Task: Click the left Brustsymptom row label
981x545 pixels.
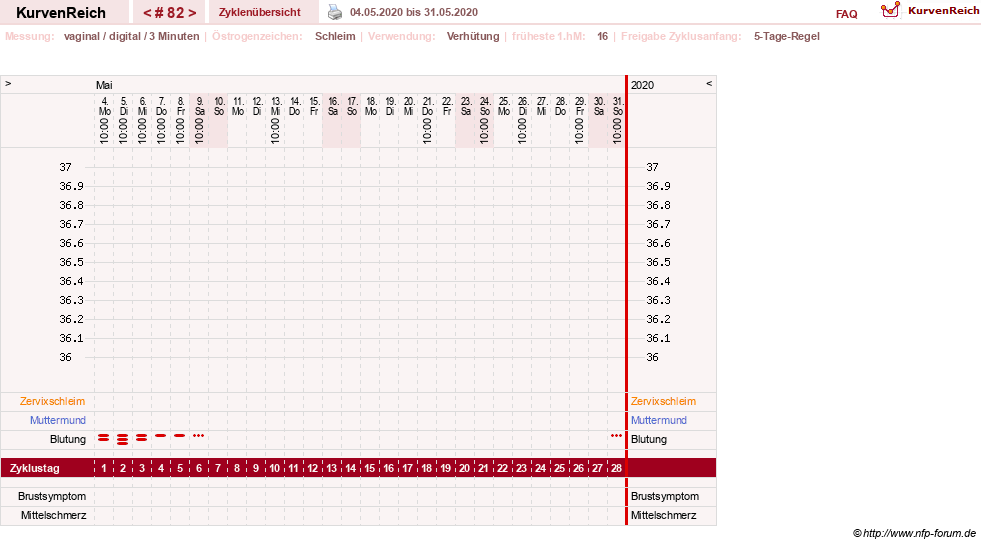Action: (52, 496)
